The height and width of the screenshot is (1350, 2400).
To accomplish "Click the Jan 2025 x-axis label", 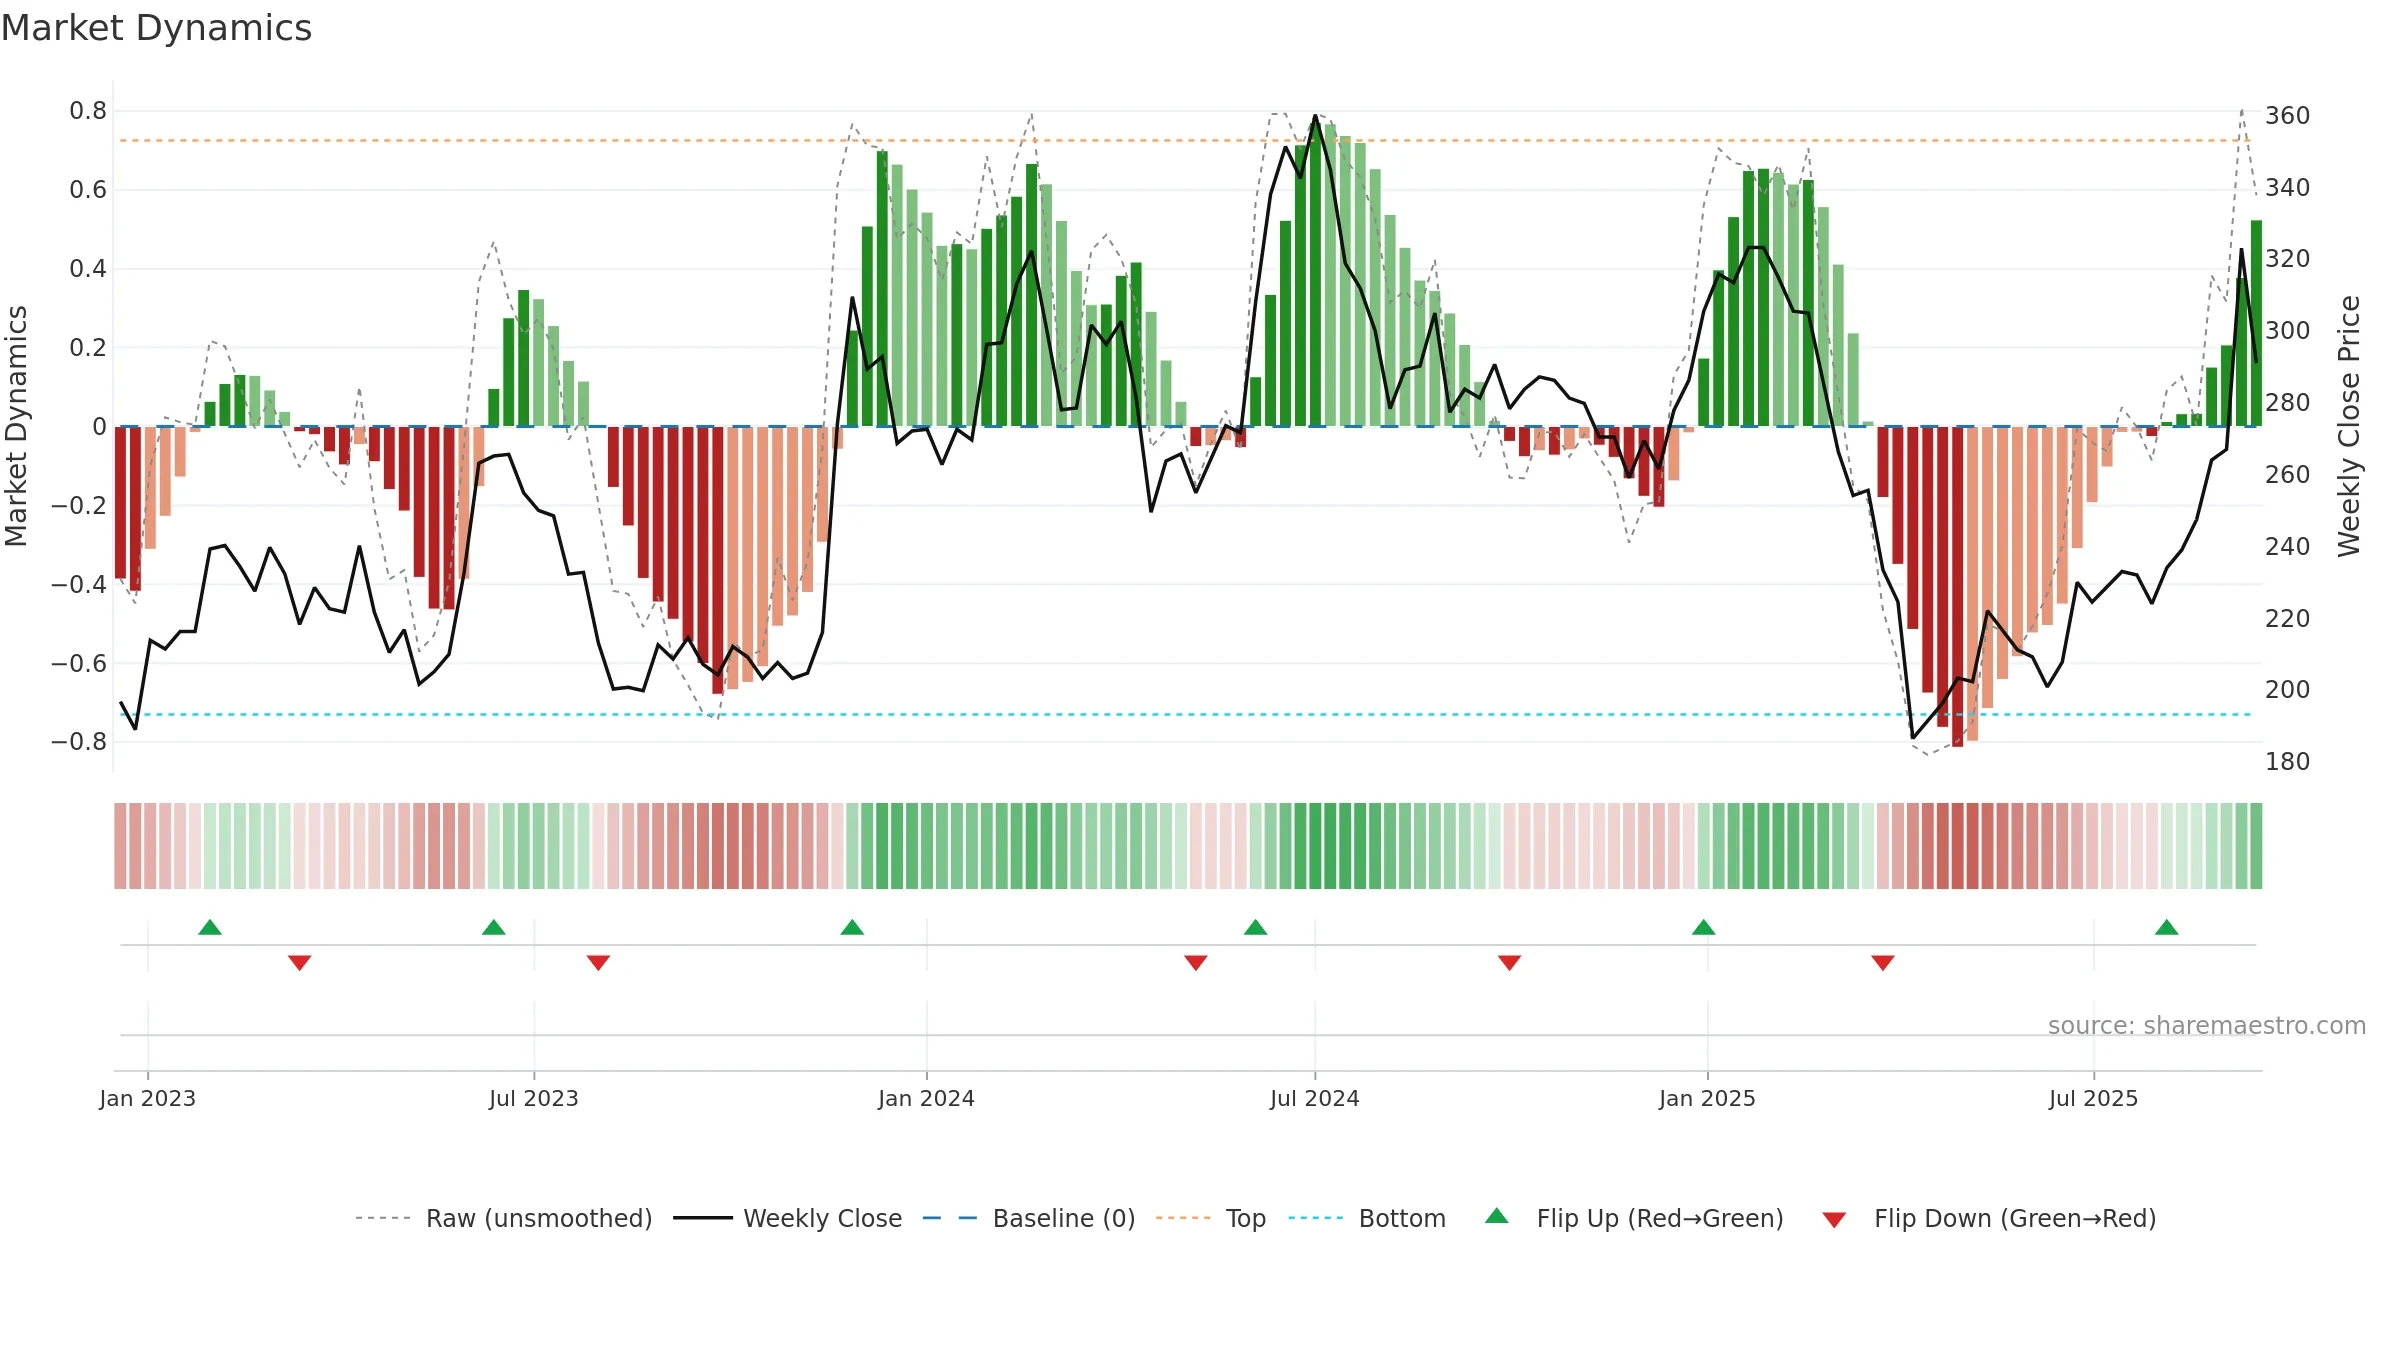I will click(x=1708, y=1098).
